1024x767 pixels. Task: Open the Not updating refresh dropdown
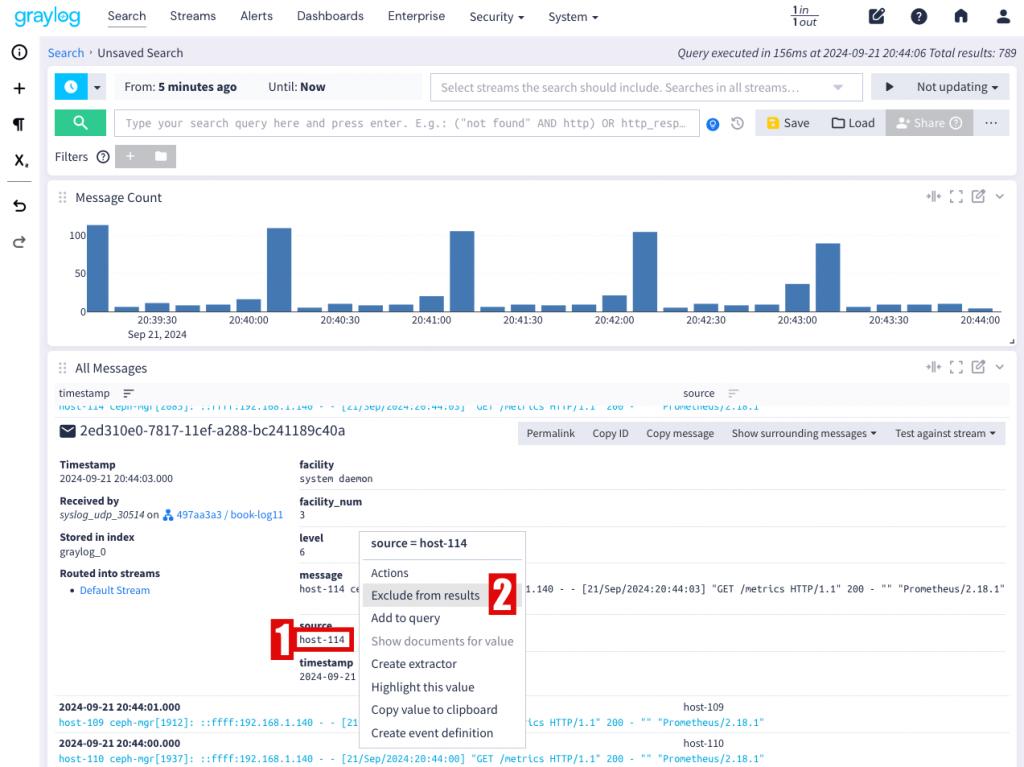click(x=957, y=87)
